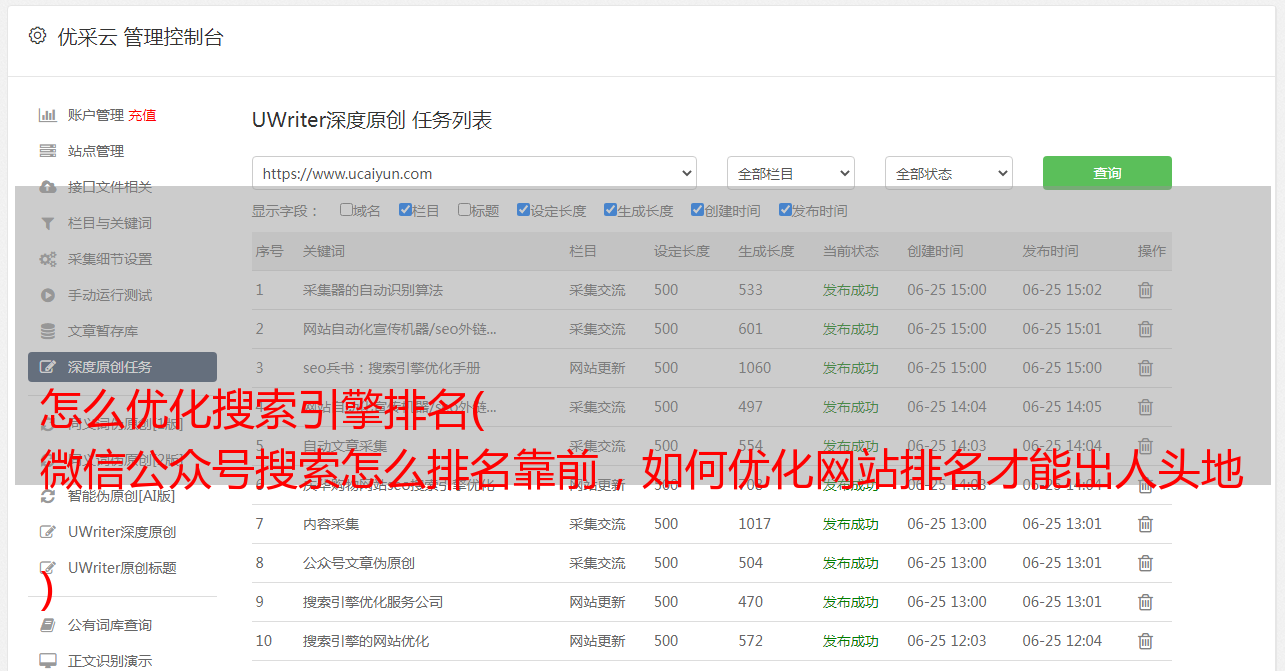Viewport: 1285px width, 671px height.
Task: Click the database icon for 文章暂存库
Action: [47, 331]
